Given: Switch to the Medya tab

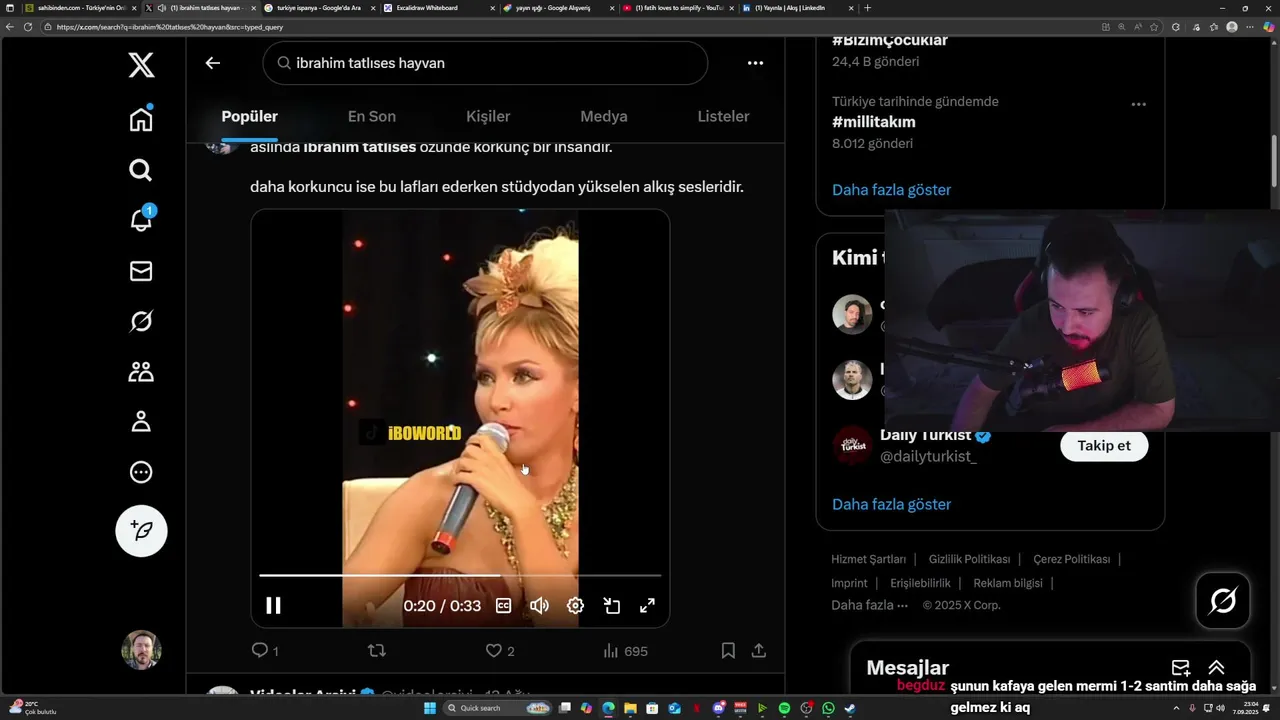Looking at the screenshot, I should (604, 117).
